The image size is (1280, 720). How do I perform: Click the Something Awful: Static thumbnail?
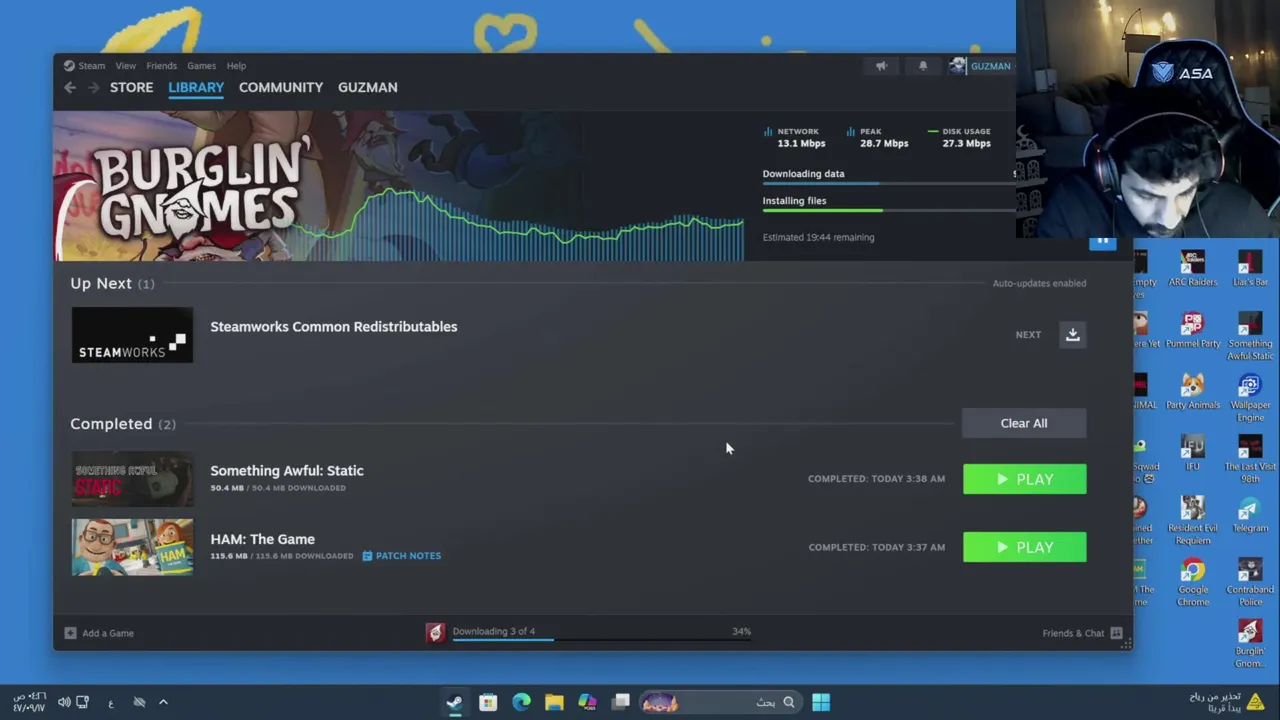tap(132, 479)
